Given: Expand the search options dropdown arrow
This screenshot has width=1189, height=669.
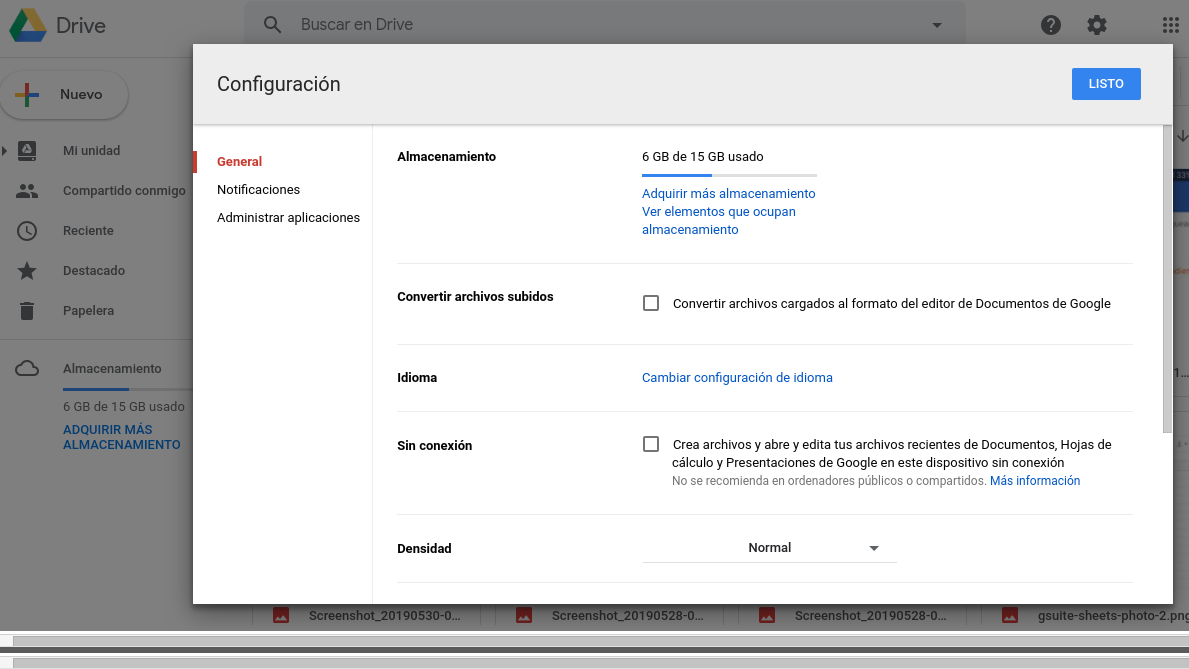Looking at the screenshot, I should pyautogui.click(x=937, y=25).
